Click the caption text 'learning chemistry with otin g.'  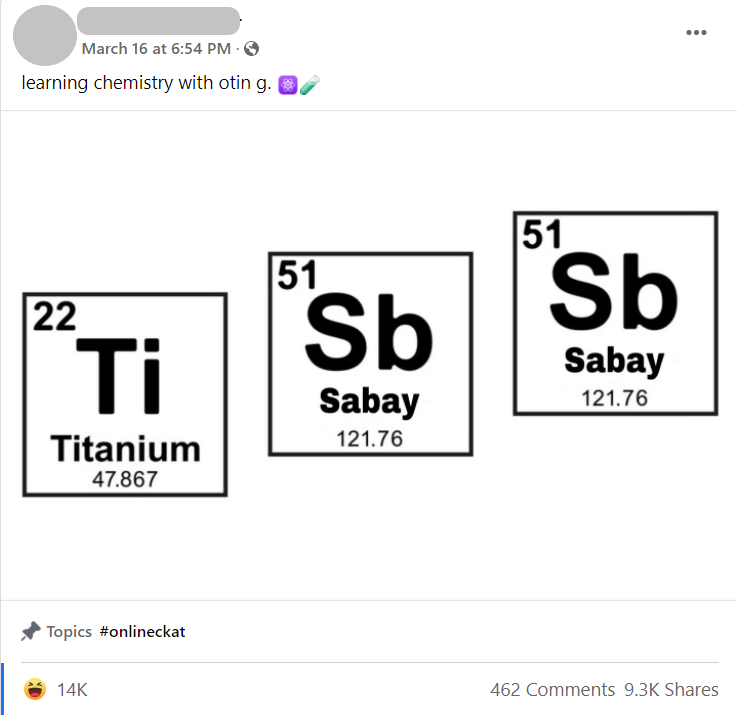pos(147,83)
